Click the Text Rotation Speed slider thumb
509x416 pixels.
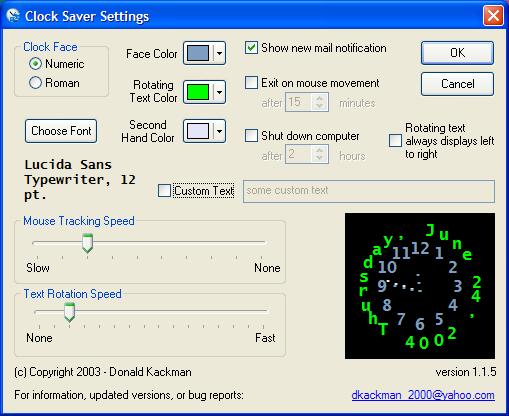[69, 312]
